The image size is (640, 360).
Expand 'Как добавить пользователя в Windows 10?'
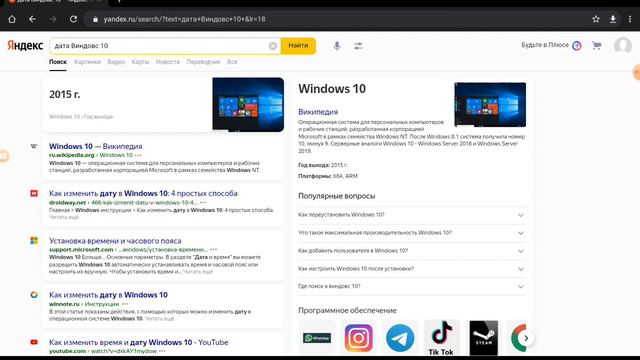(x=411, y=251)
